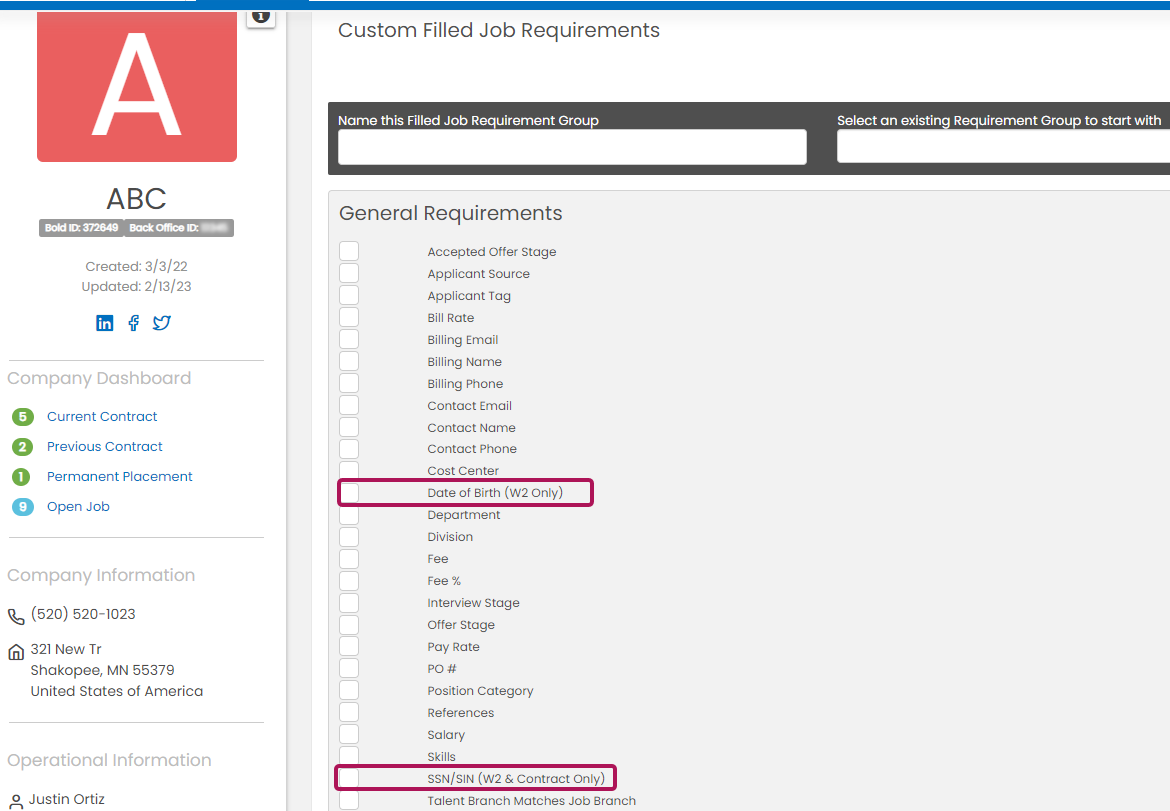Tick the Accepted Offer Stage checkbox
Viewport: 1170px width, 811px height.
coord(349,252)
